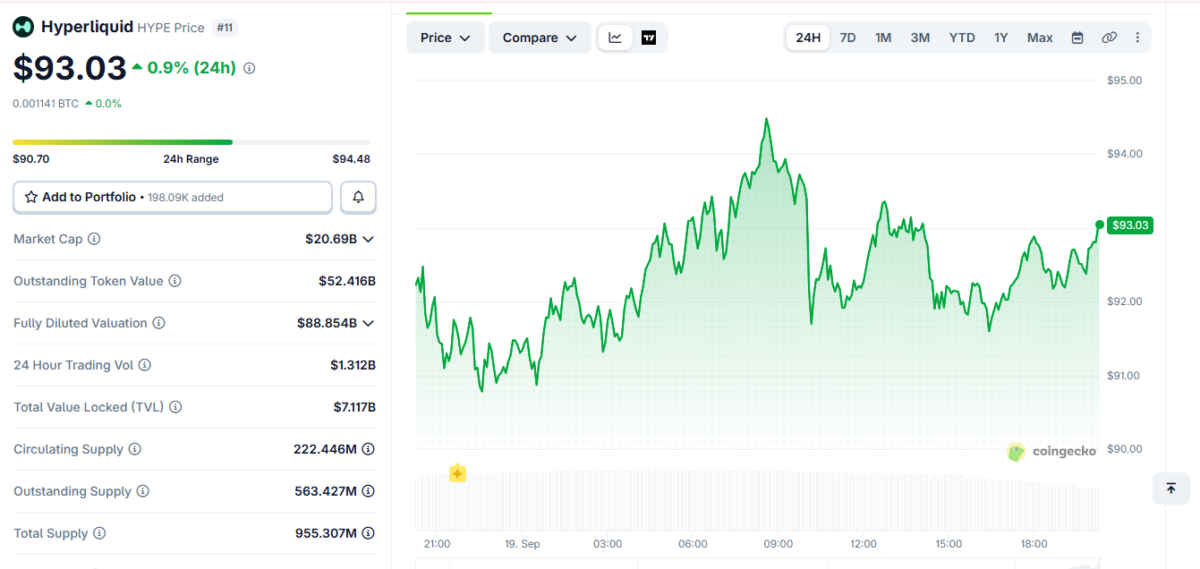Click info icon next to 222.446M value
This screenshot has height=569, width=1200.
click(x=368, y=449)
